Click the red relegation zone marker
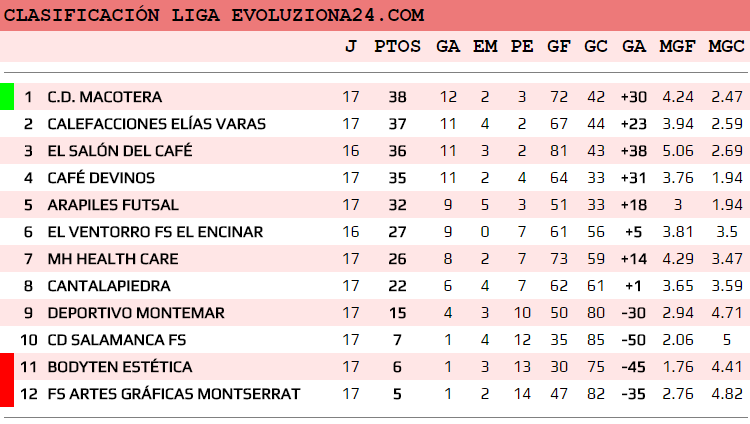This screenshot has width=750, height=424. (x=6, y=380)
